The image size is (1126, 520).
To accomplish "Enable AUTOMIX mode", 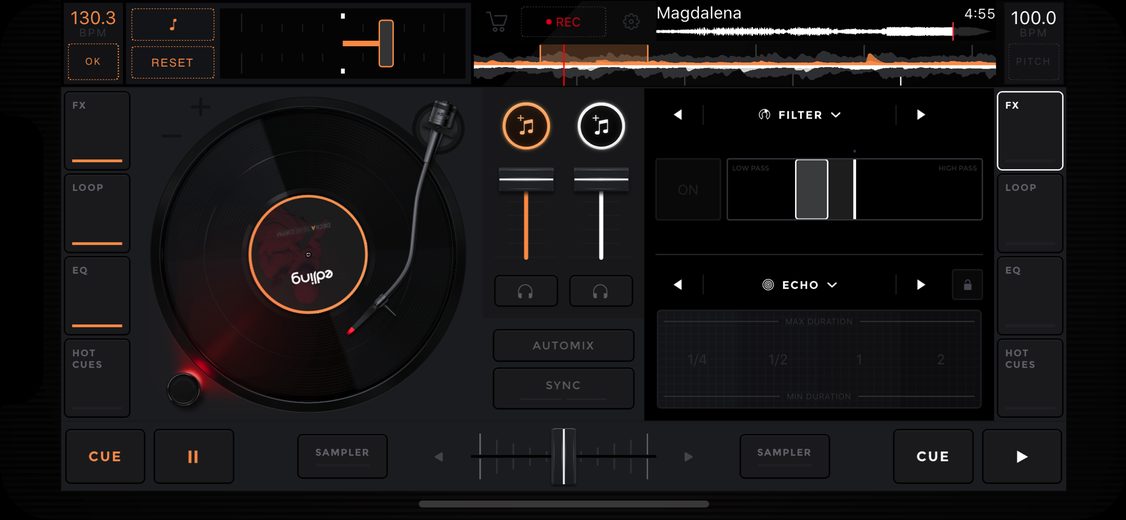I will (563, 345).
